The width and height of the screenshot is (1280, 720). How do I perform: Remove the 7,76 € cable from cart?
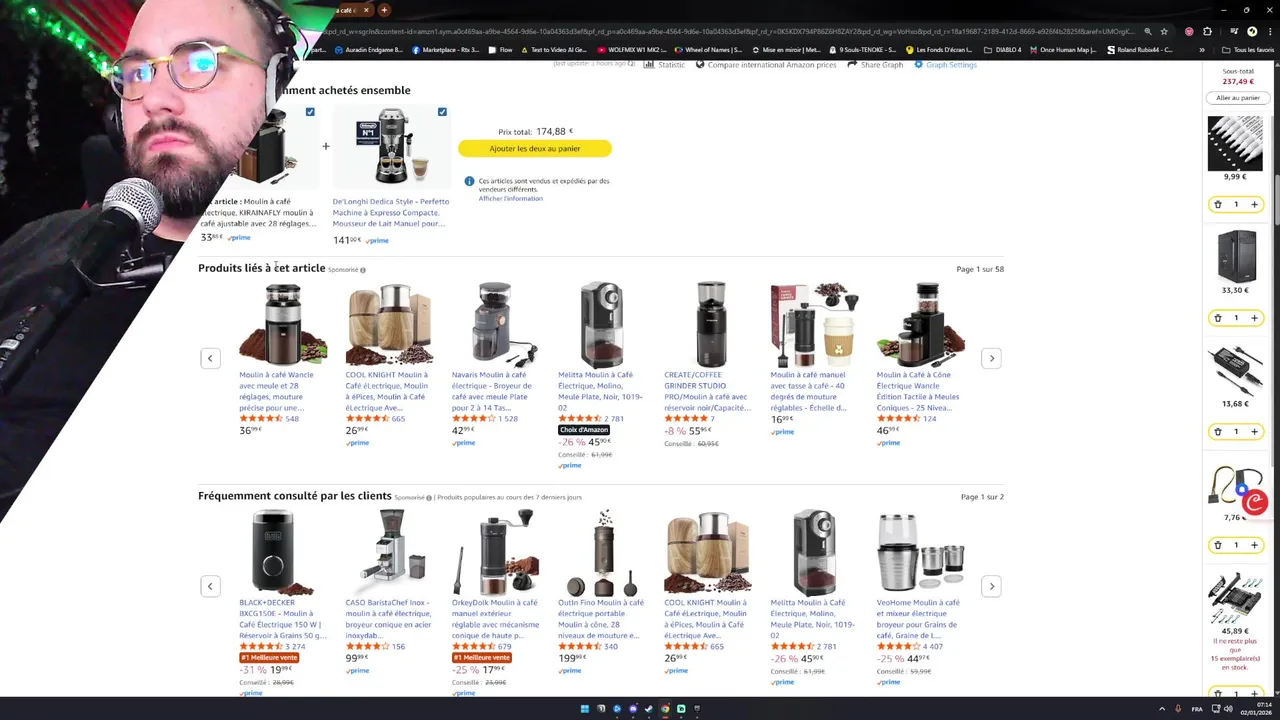(x=1217, y=545)
